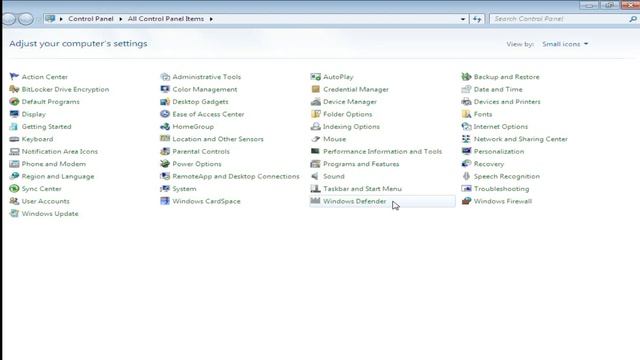Click the BitLocker Drive Encryption icon
This screenshot has width=640, height=360.
[x=14, y=89]
